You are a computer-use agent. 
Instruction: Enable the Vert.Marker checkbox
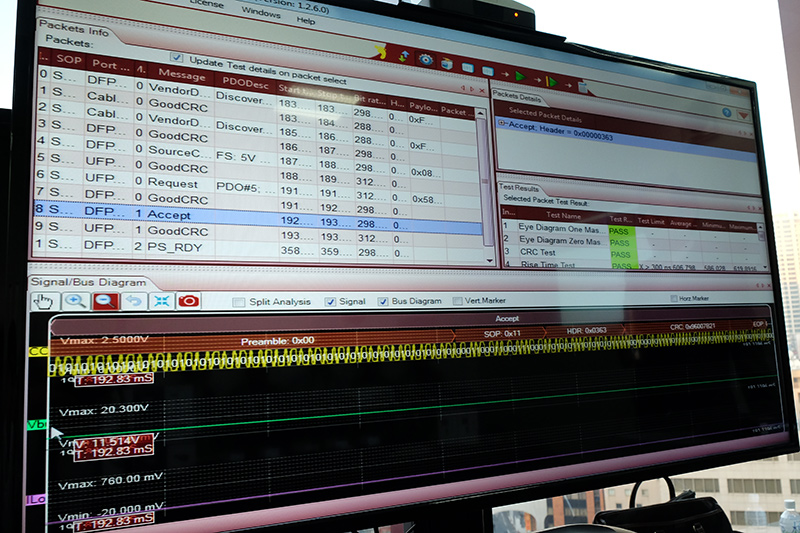[457, 300]
